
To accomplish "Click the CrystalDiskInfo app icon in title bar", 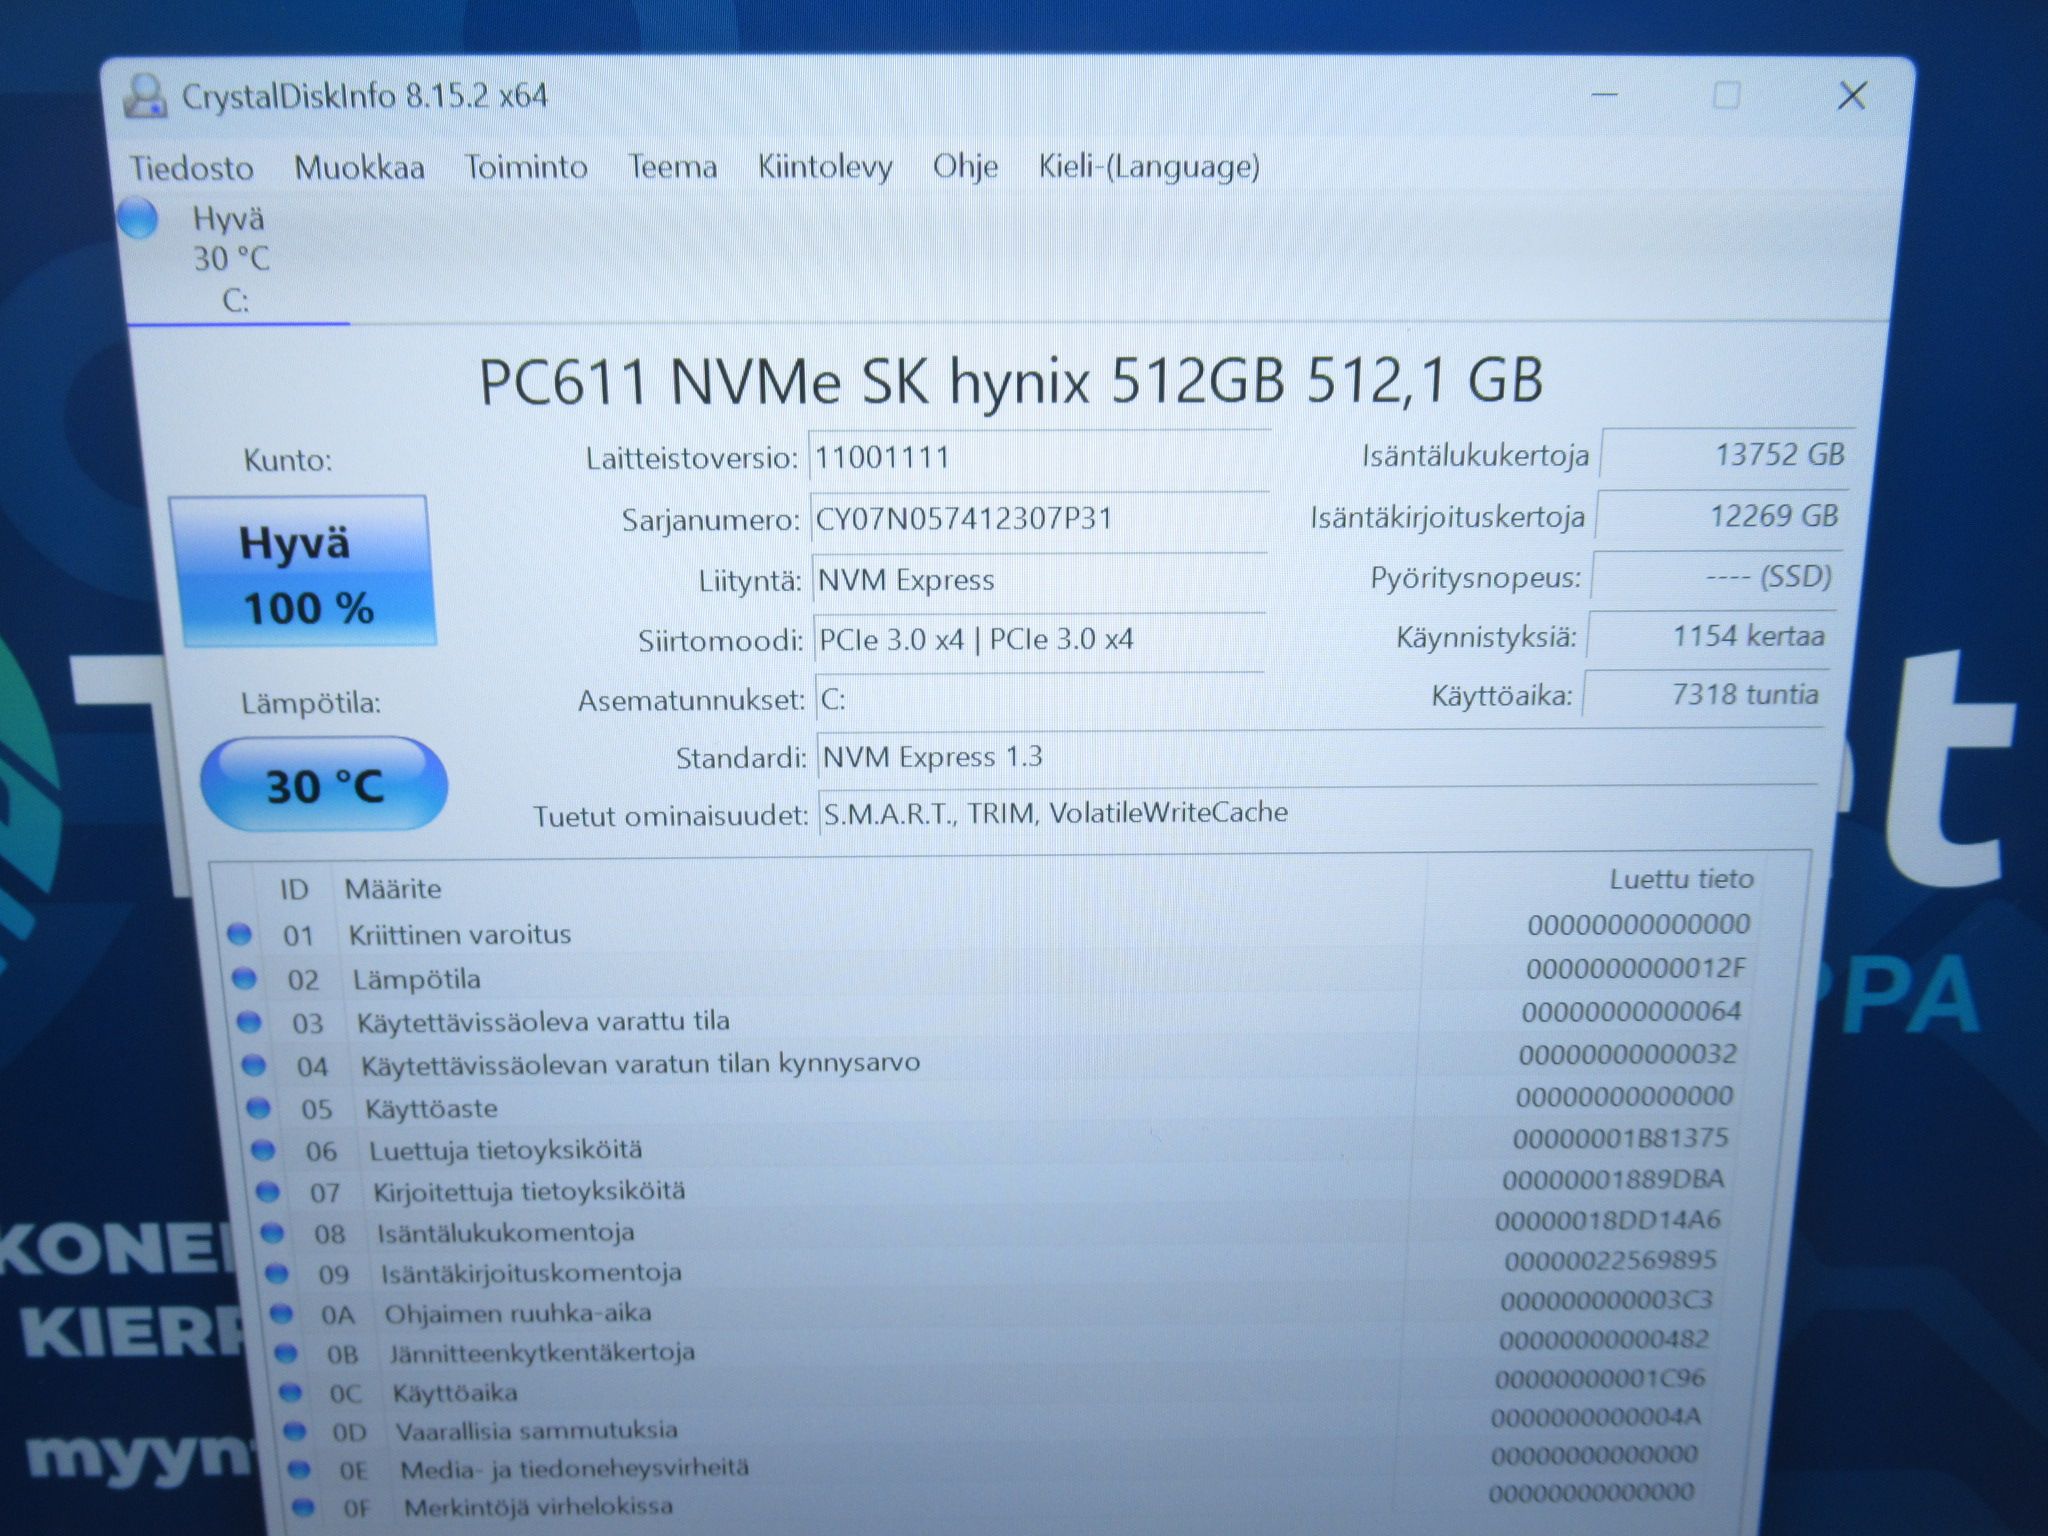I will (145, 97).
